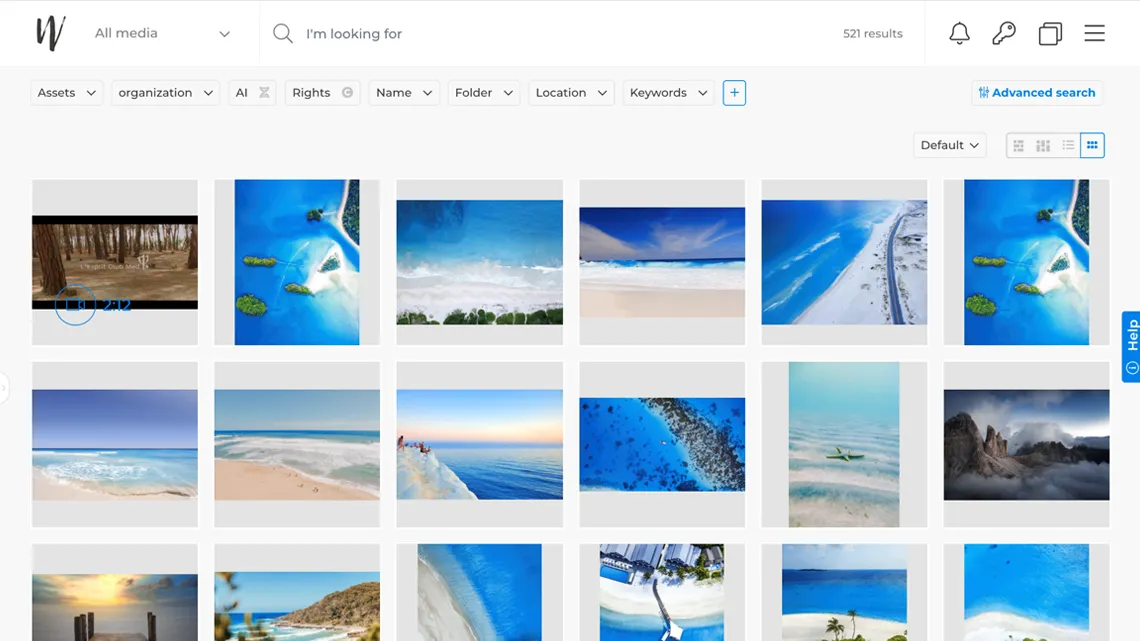Open the AI filter
The height and width of the screenshot is (641, 1140).
(x=252, y=93)
